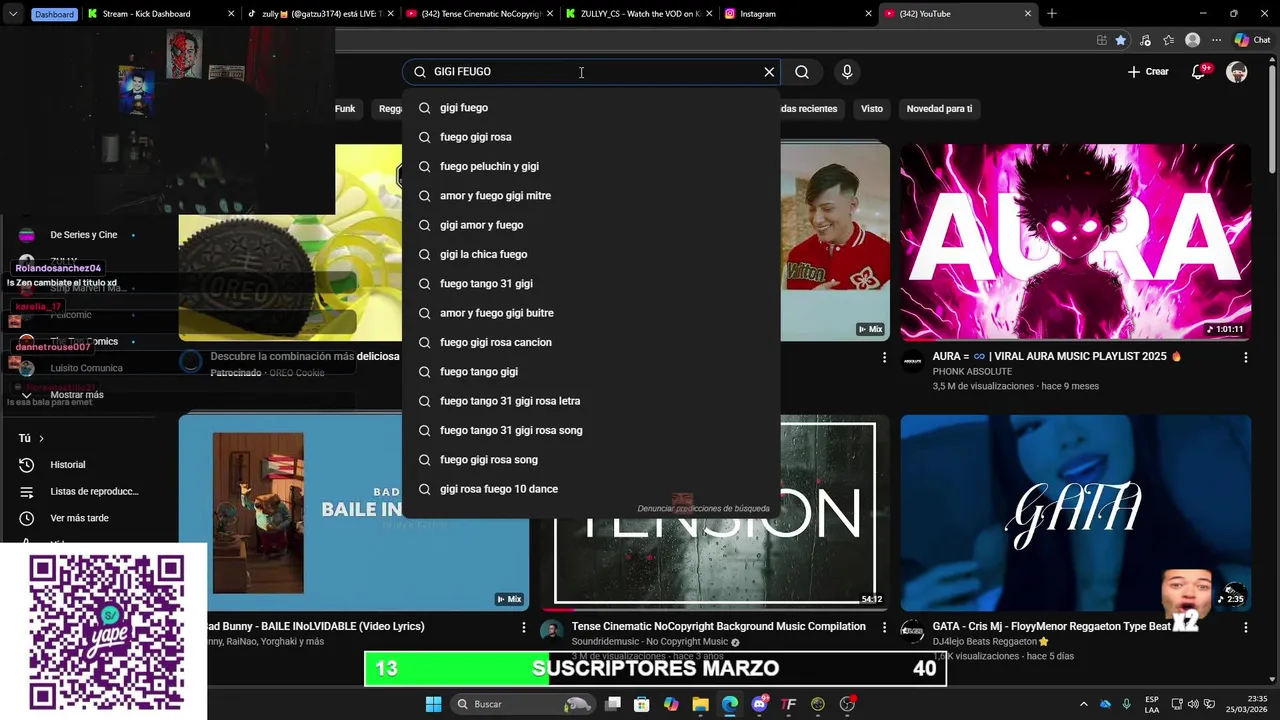Viewport: 1280px width, 720px height.
Task: Switch to the Stream - Kick Dashboard tab
Action: point(160,14)
